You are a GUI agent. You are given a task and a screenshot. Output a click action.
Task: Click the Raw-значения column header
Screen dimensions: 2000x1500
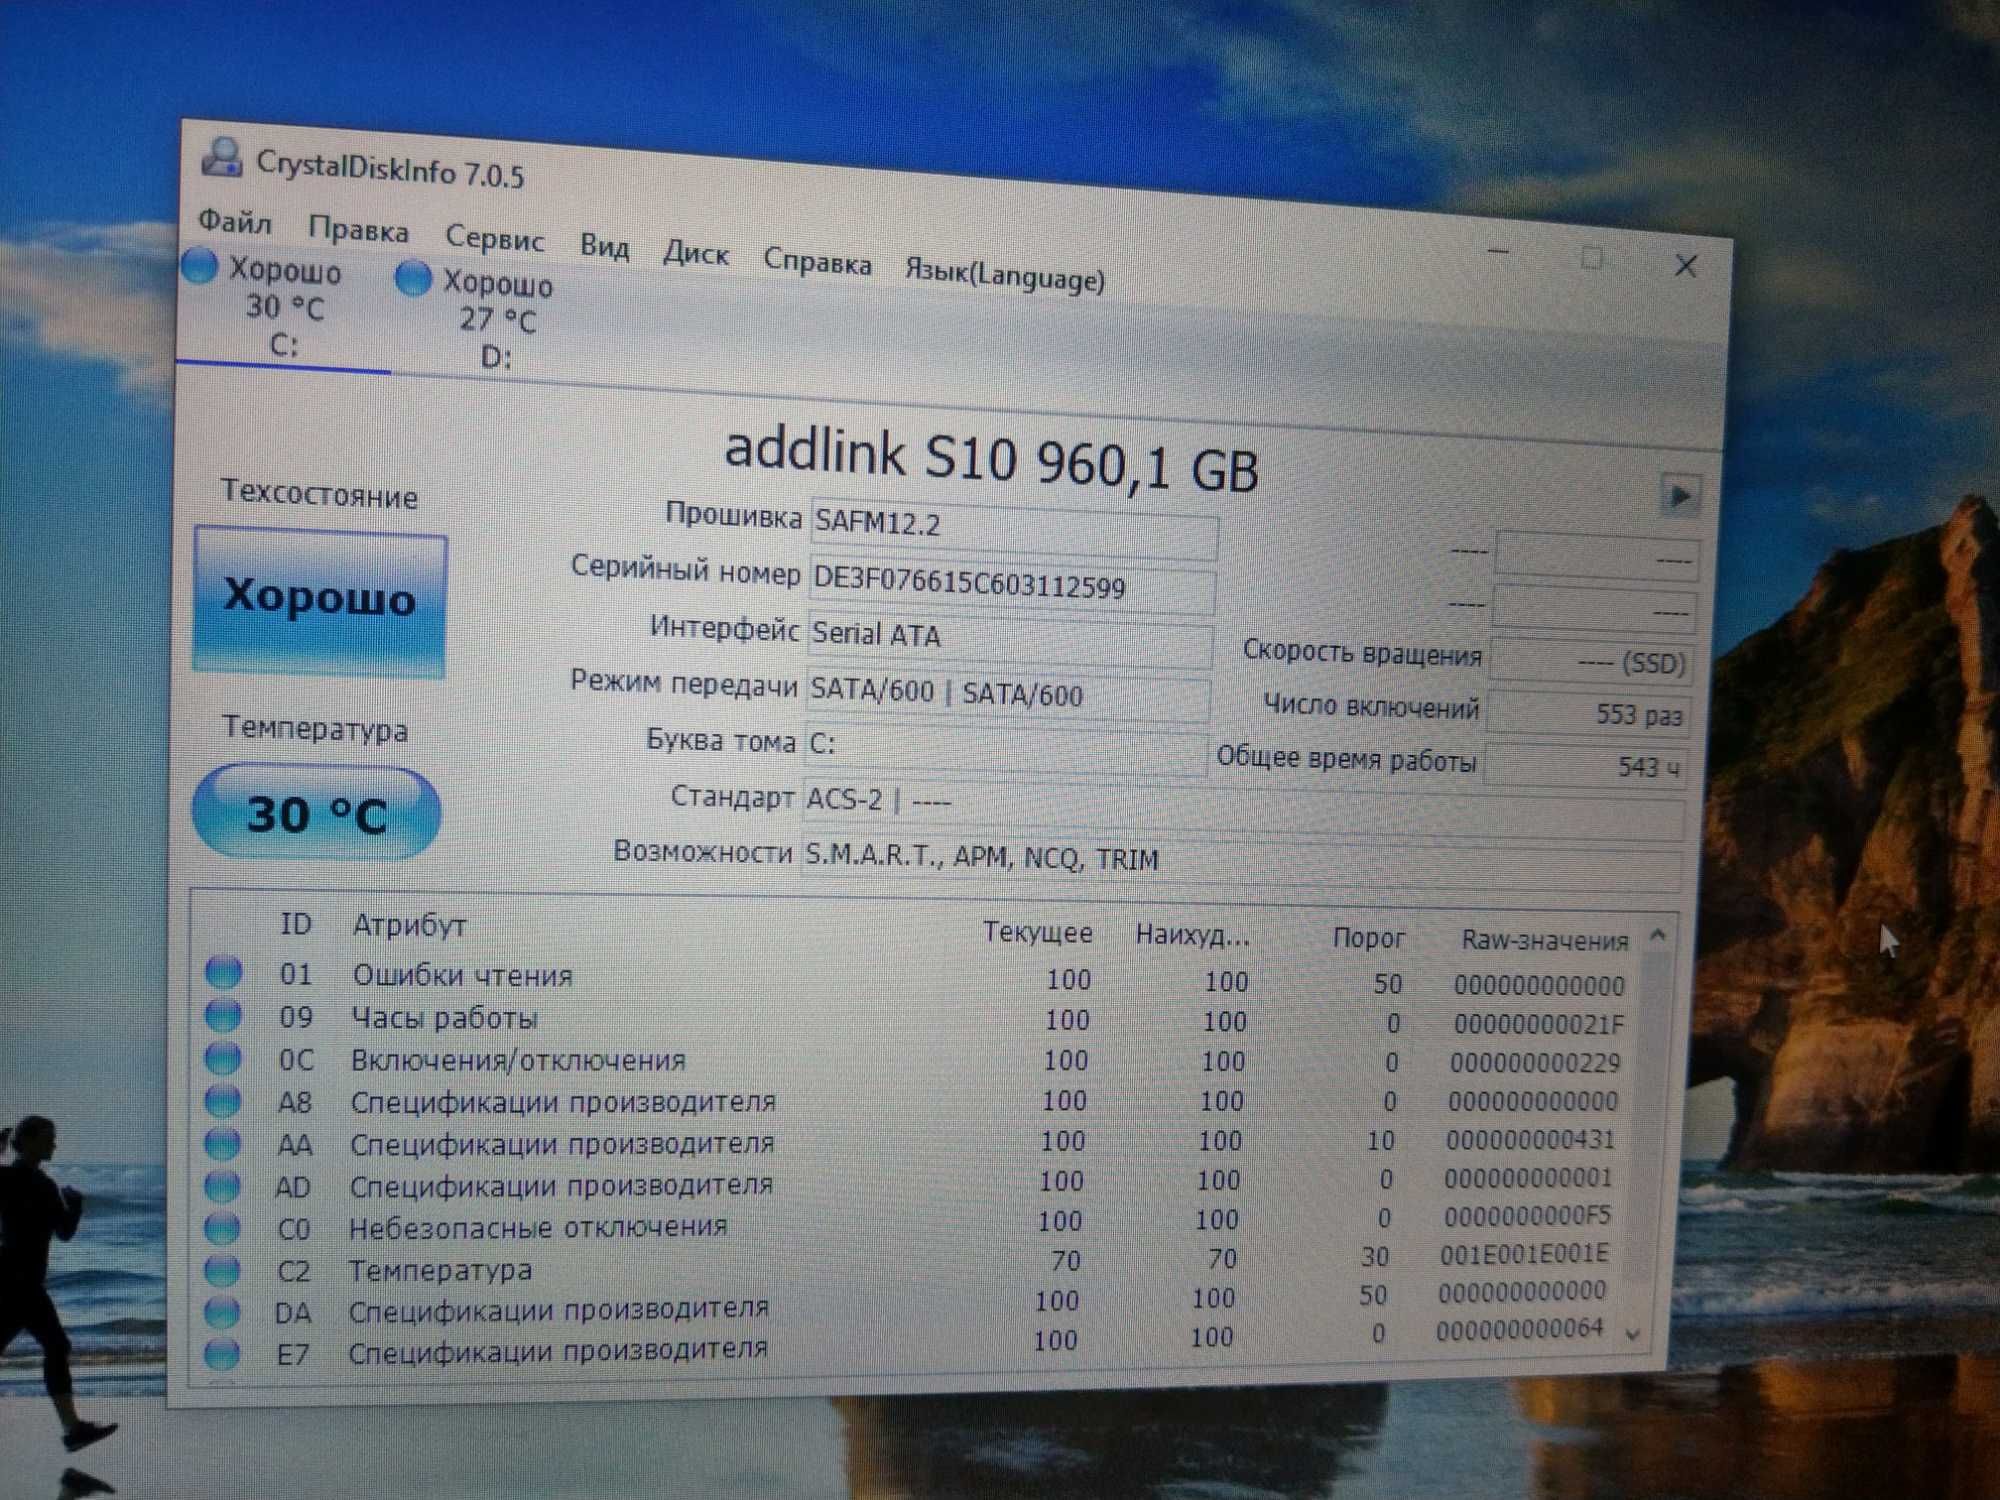1545,940
